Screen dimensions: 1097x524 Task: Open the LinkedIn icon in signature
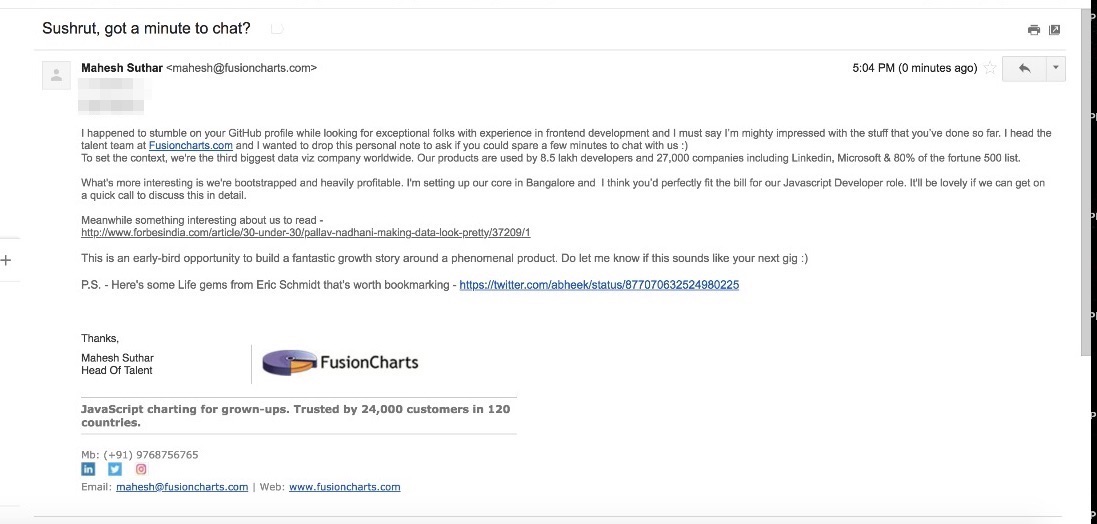(88, 469)
